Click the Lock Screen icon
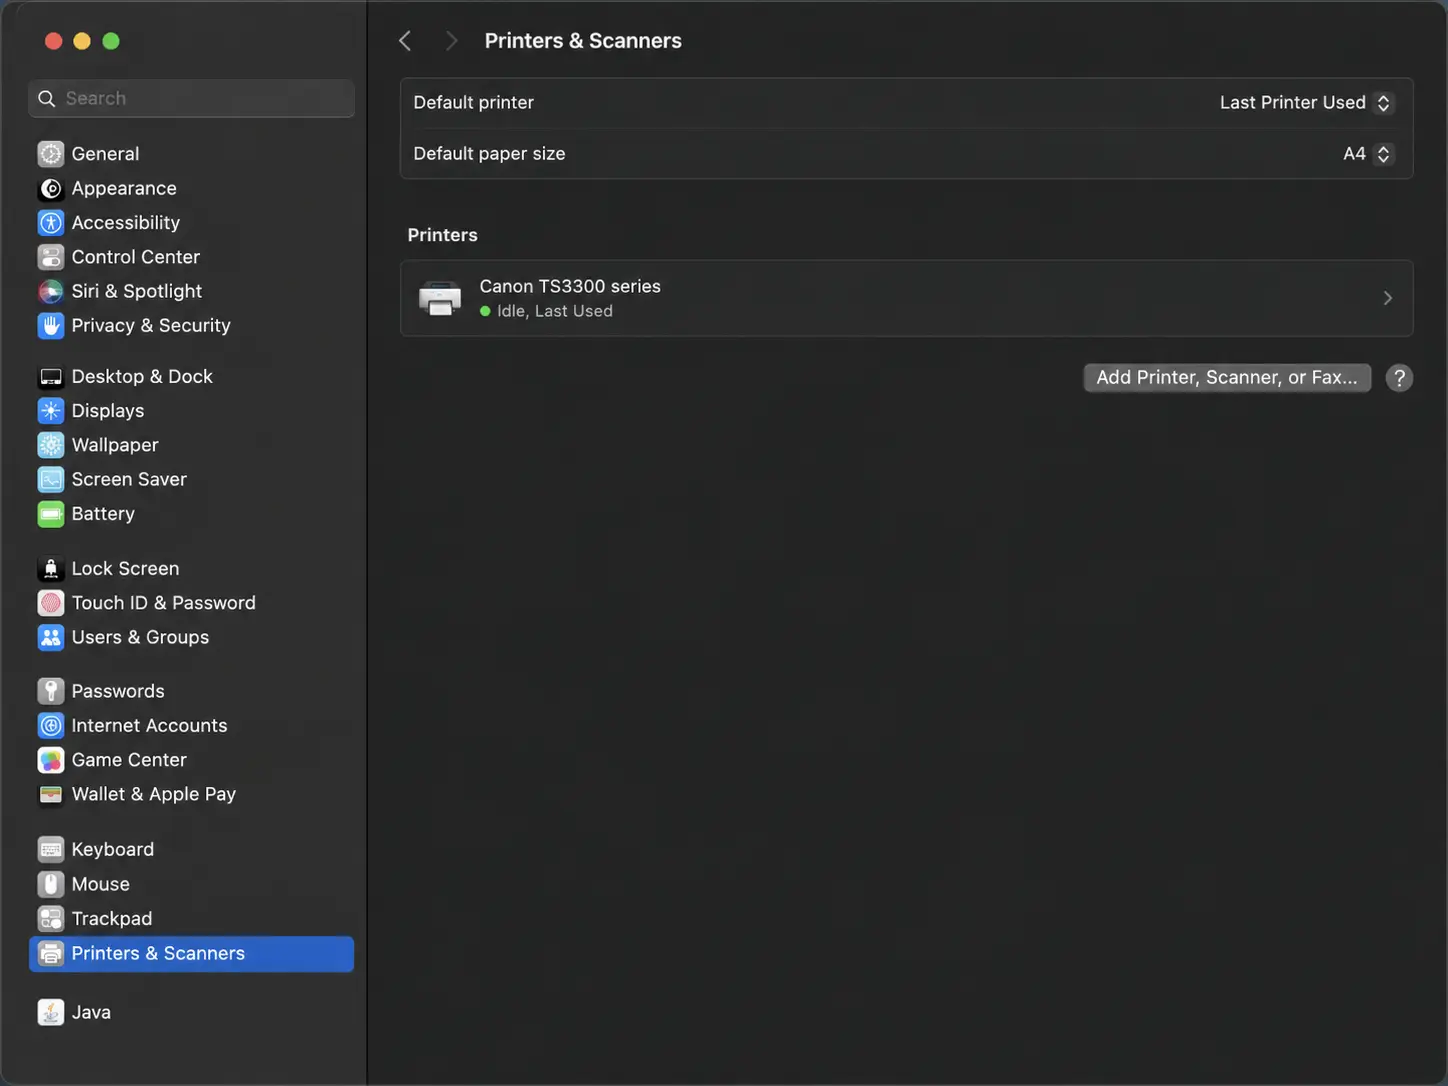 51,569
